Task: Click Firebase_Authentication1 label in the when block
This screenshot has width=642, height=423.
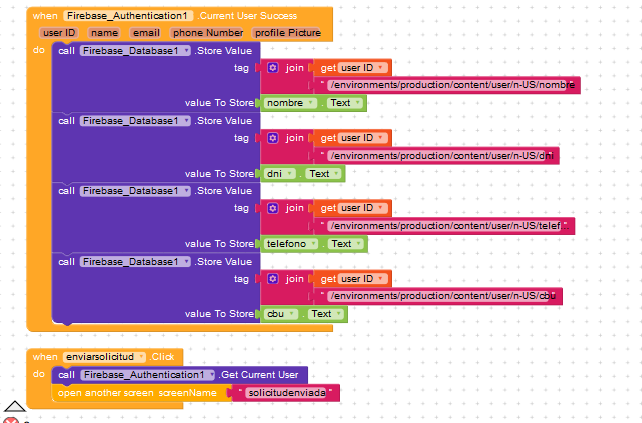Action: click(x=127, y=16)
